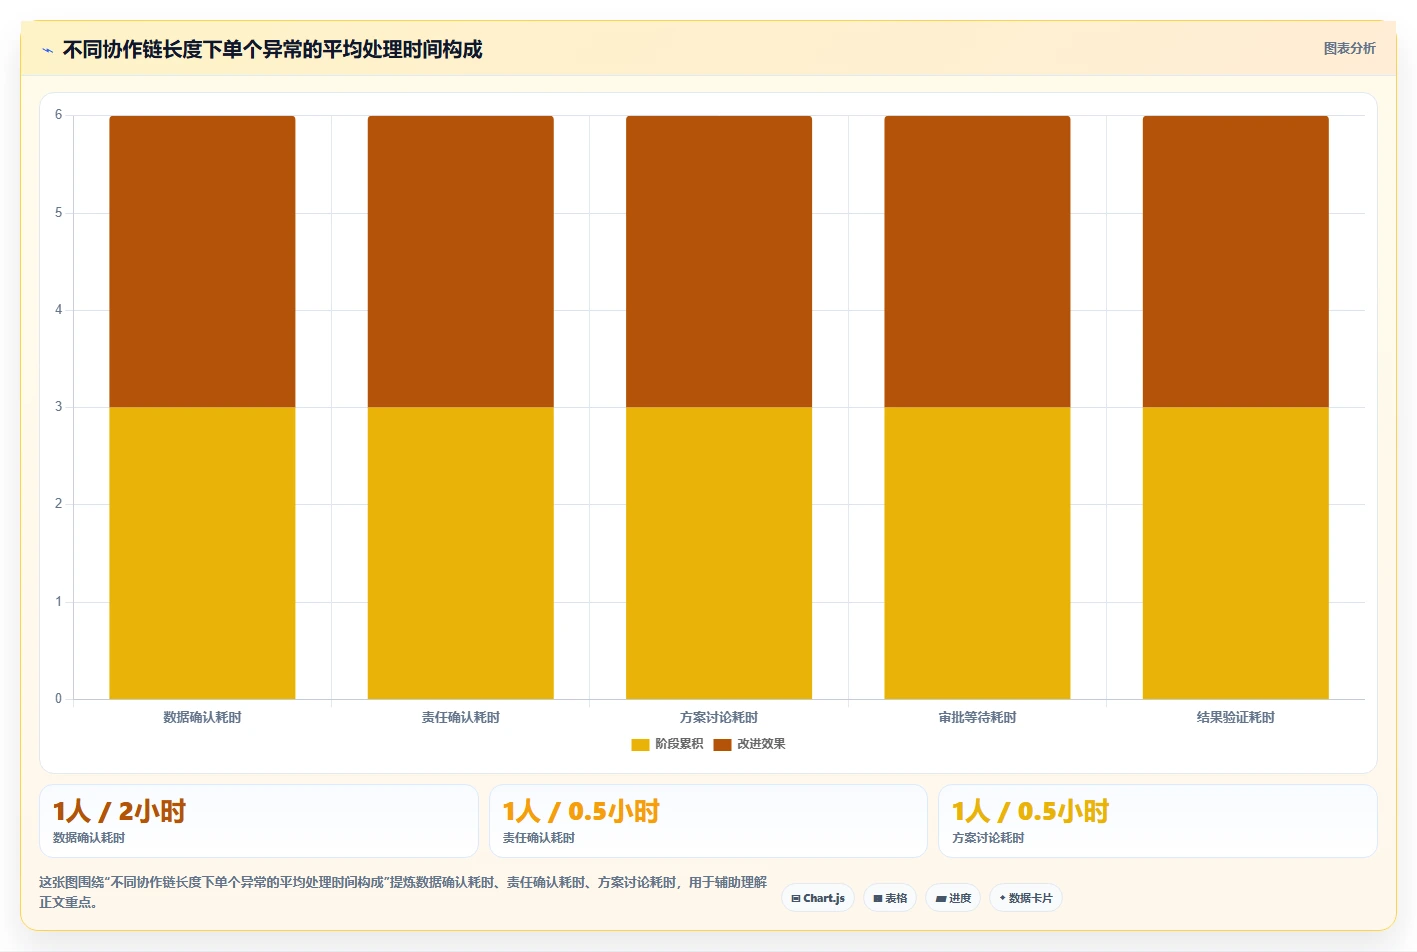Open the 责任确认耗时 1人 / 0.5小时 card
Image resolution: width=1417 pixels, height=952 pixels.
(x=708, y=821)
